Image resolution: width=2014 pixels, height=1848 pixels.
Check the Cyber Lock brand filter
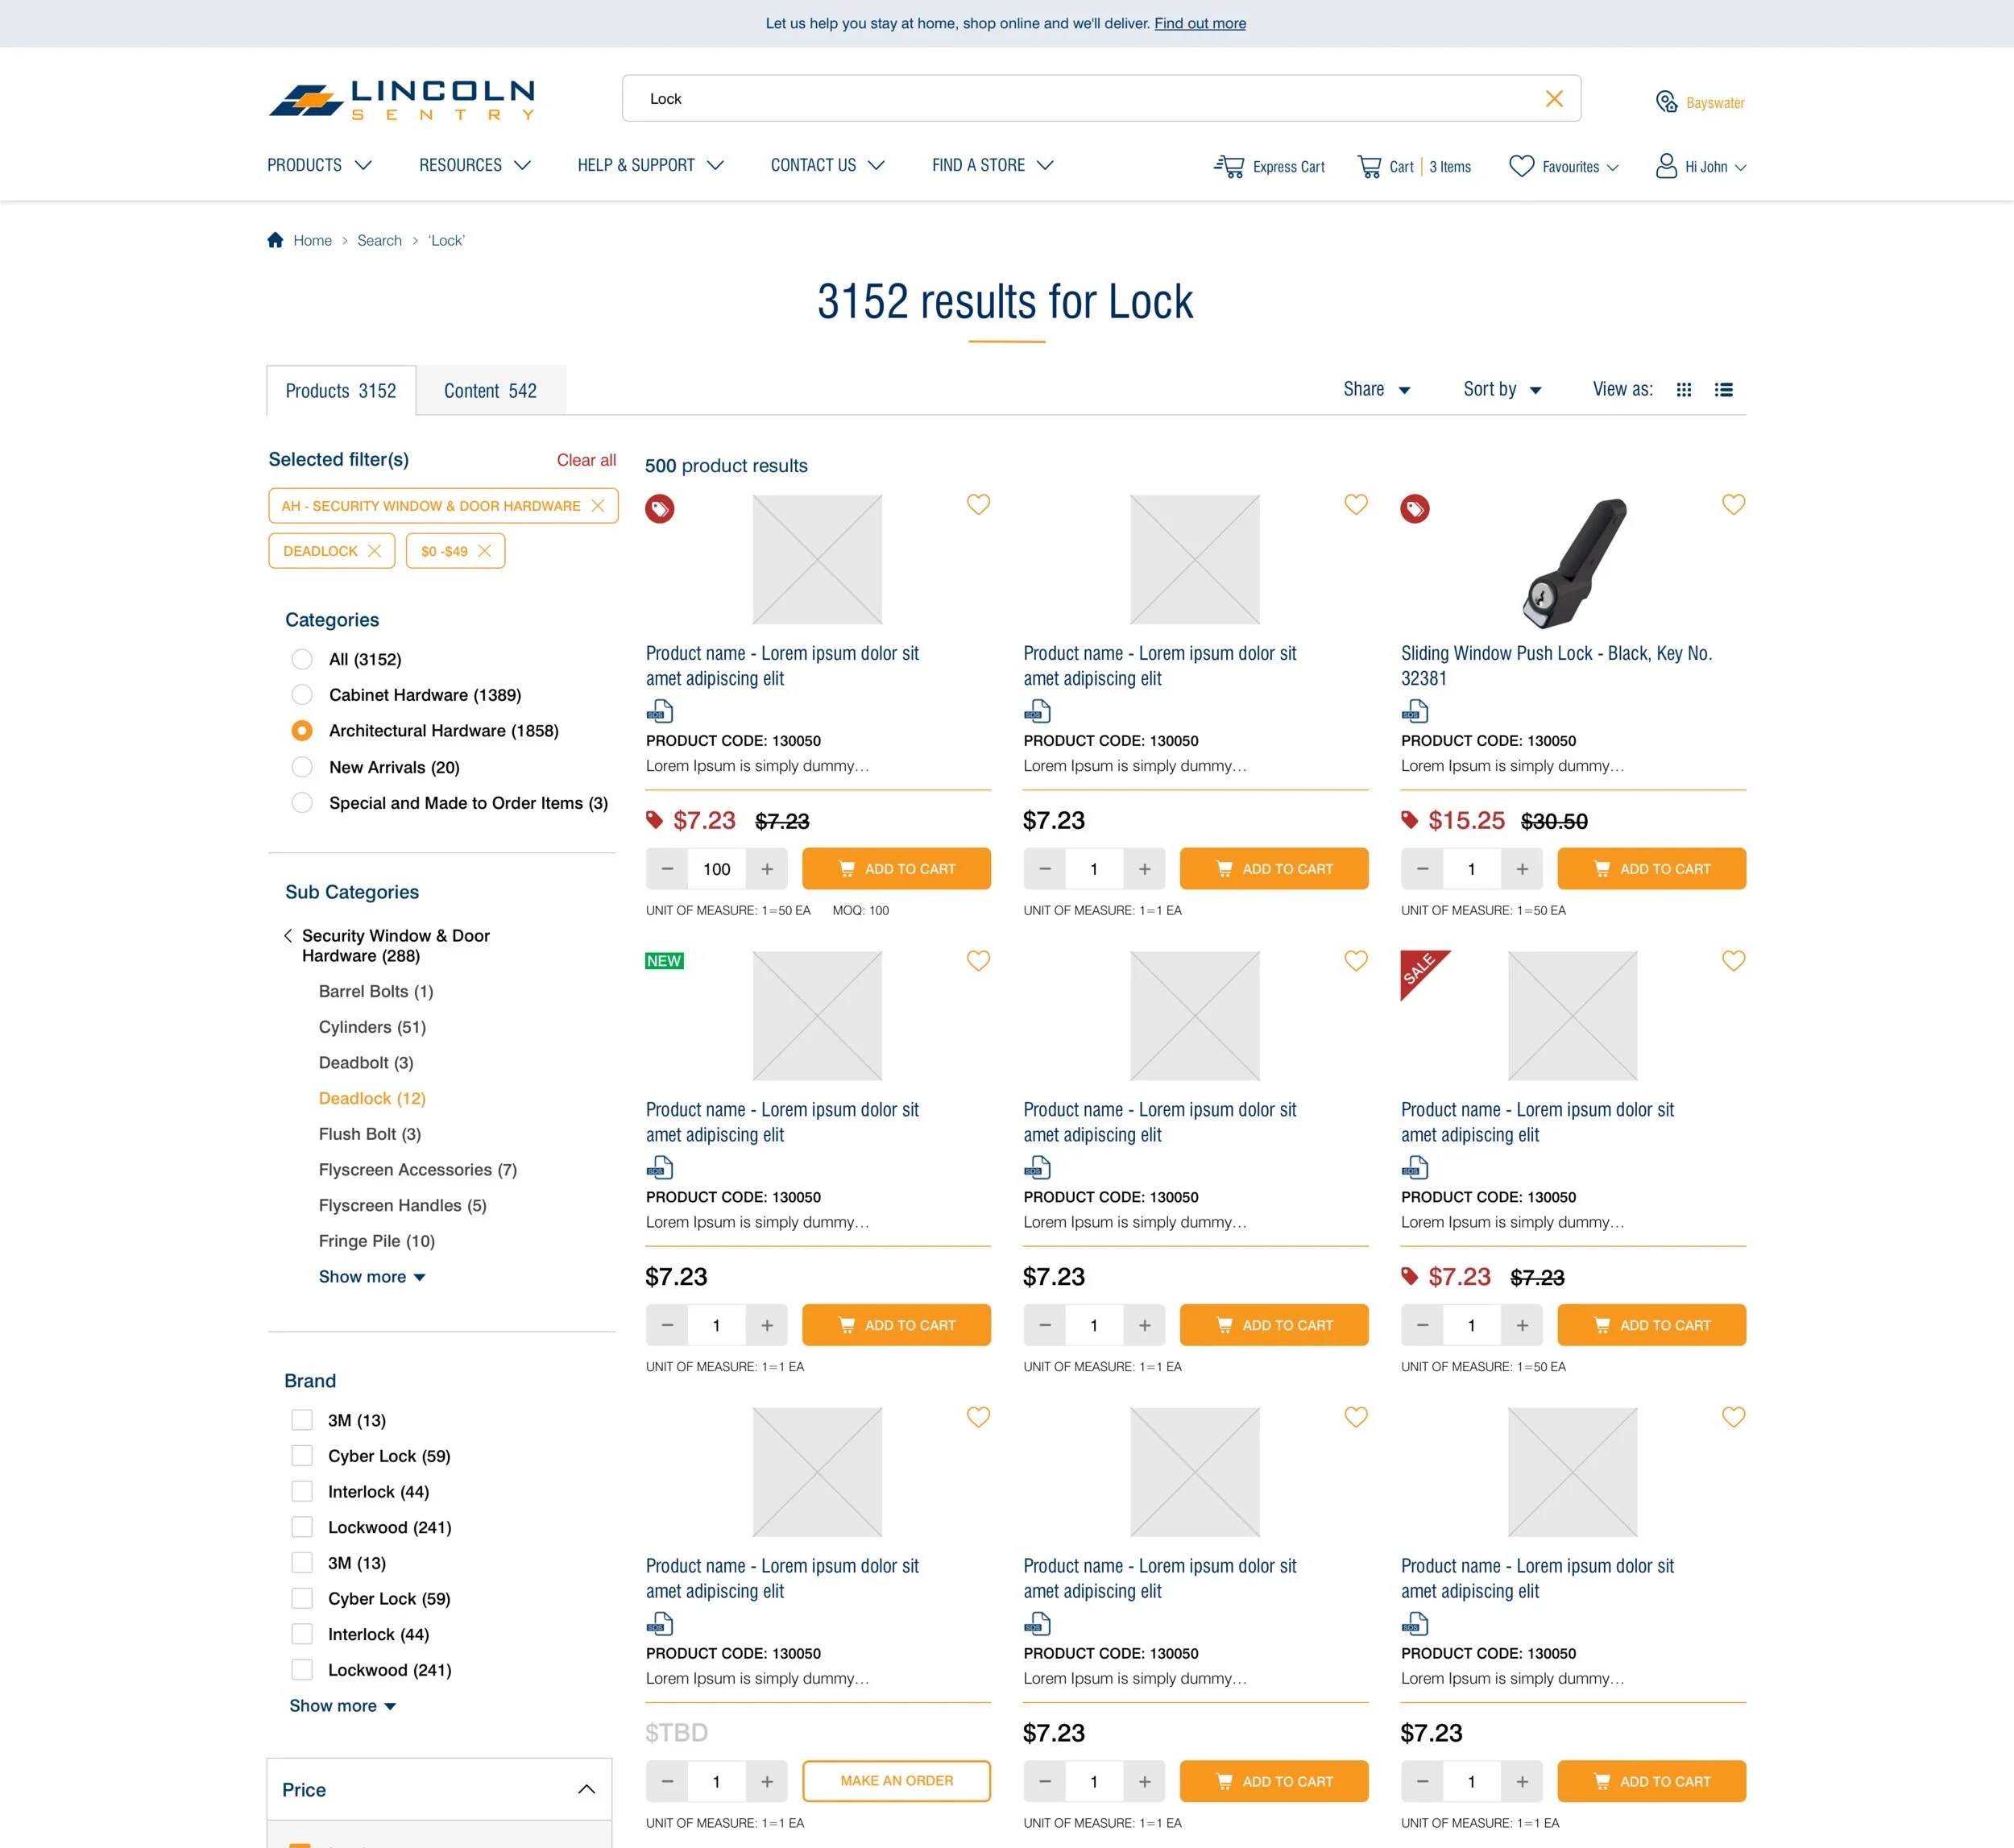pyautogui.click(x=302, y=1456)
